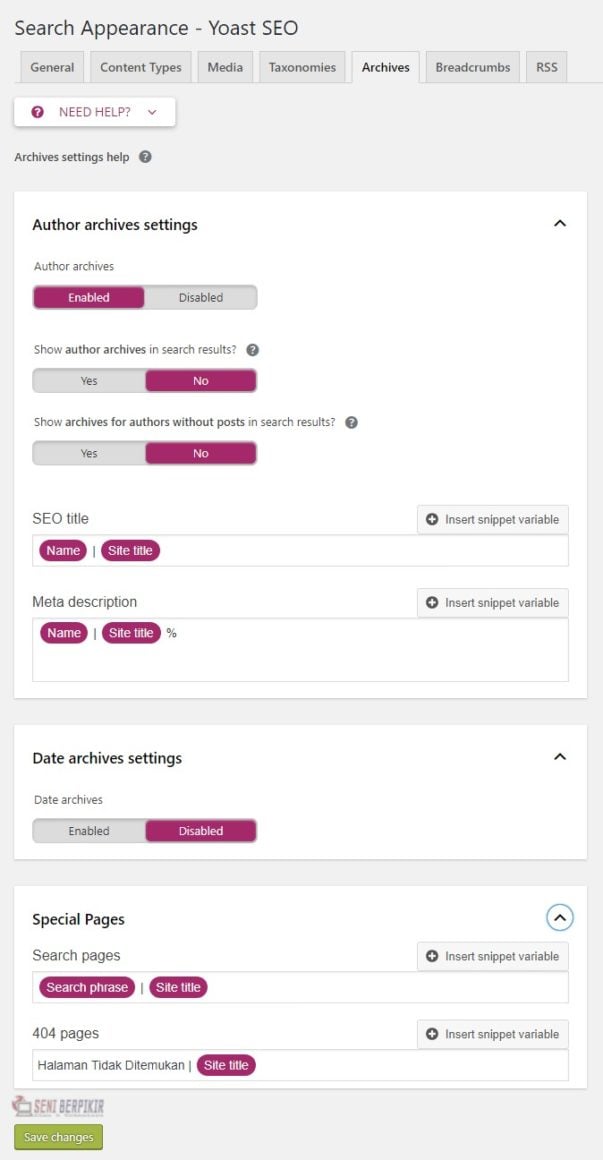The width and height of the screenshot is (603, 1160).
Task: Click plus icon on Meta description snippet variable
Action: [x=433, y=603]
